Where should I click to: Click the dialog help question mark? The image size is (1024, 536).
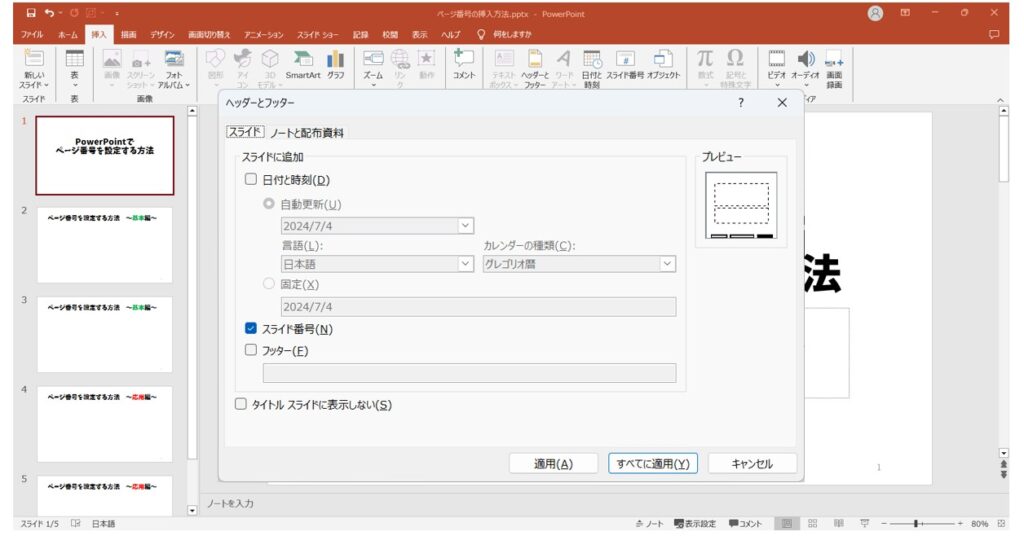click(x=741, y=102)
